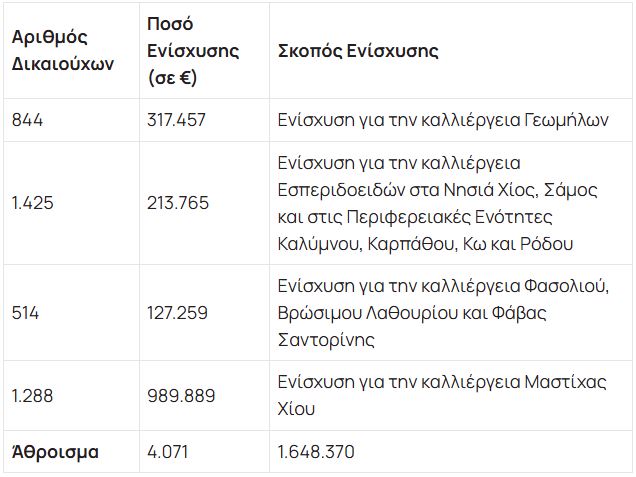Select the total value 4.071
The height and width of the screenshot is (477, 636).
(169, 452)
